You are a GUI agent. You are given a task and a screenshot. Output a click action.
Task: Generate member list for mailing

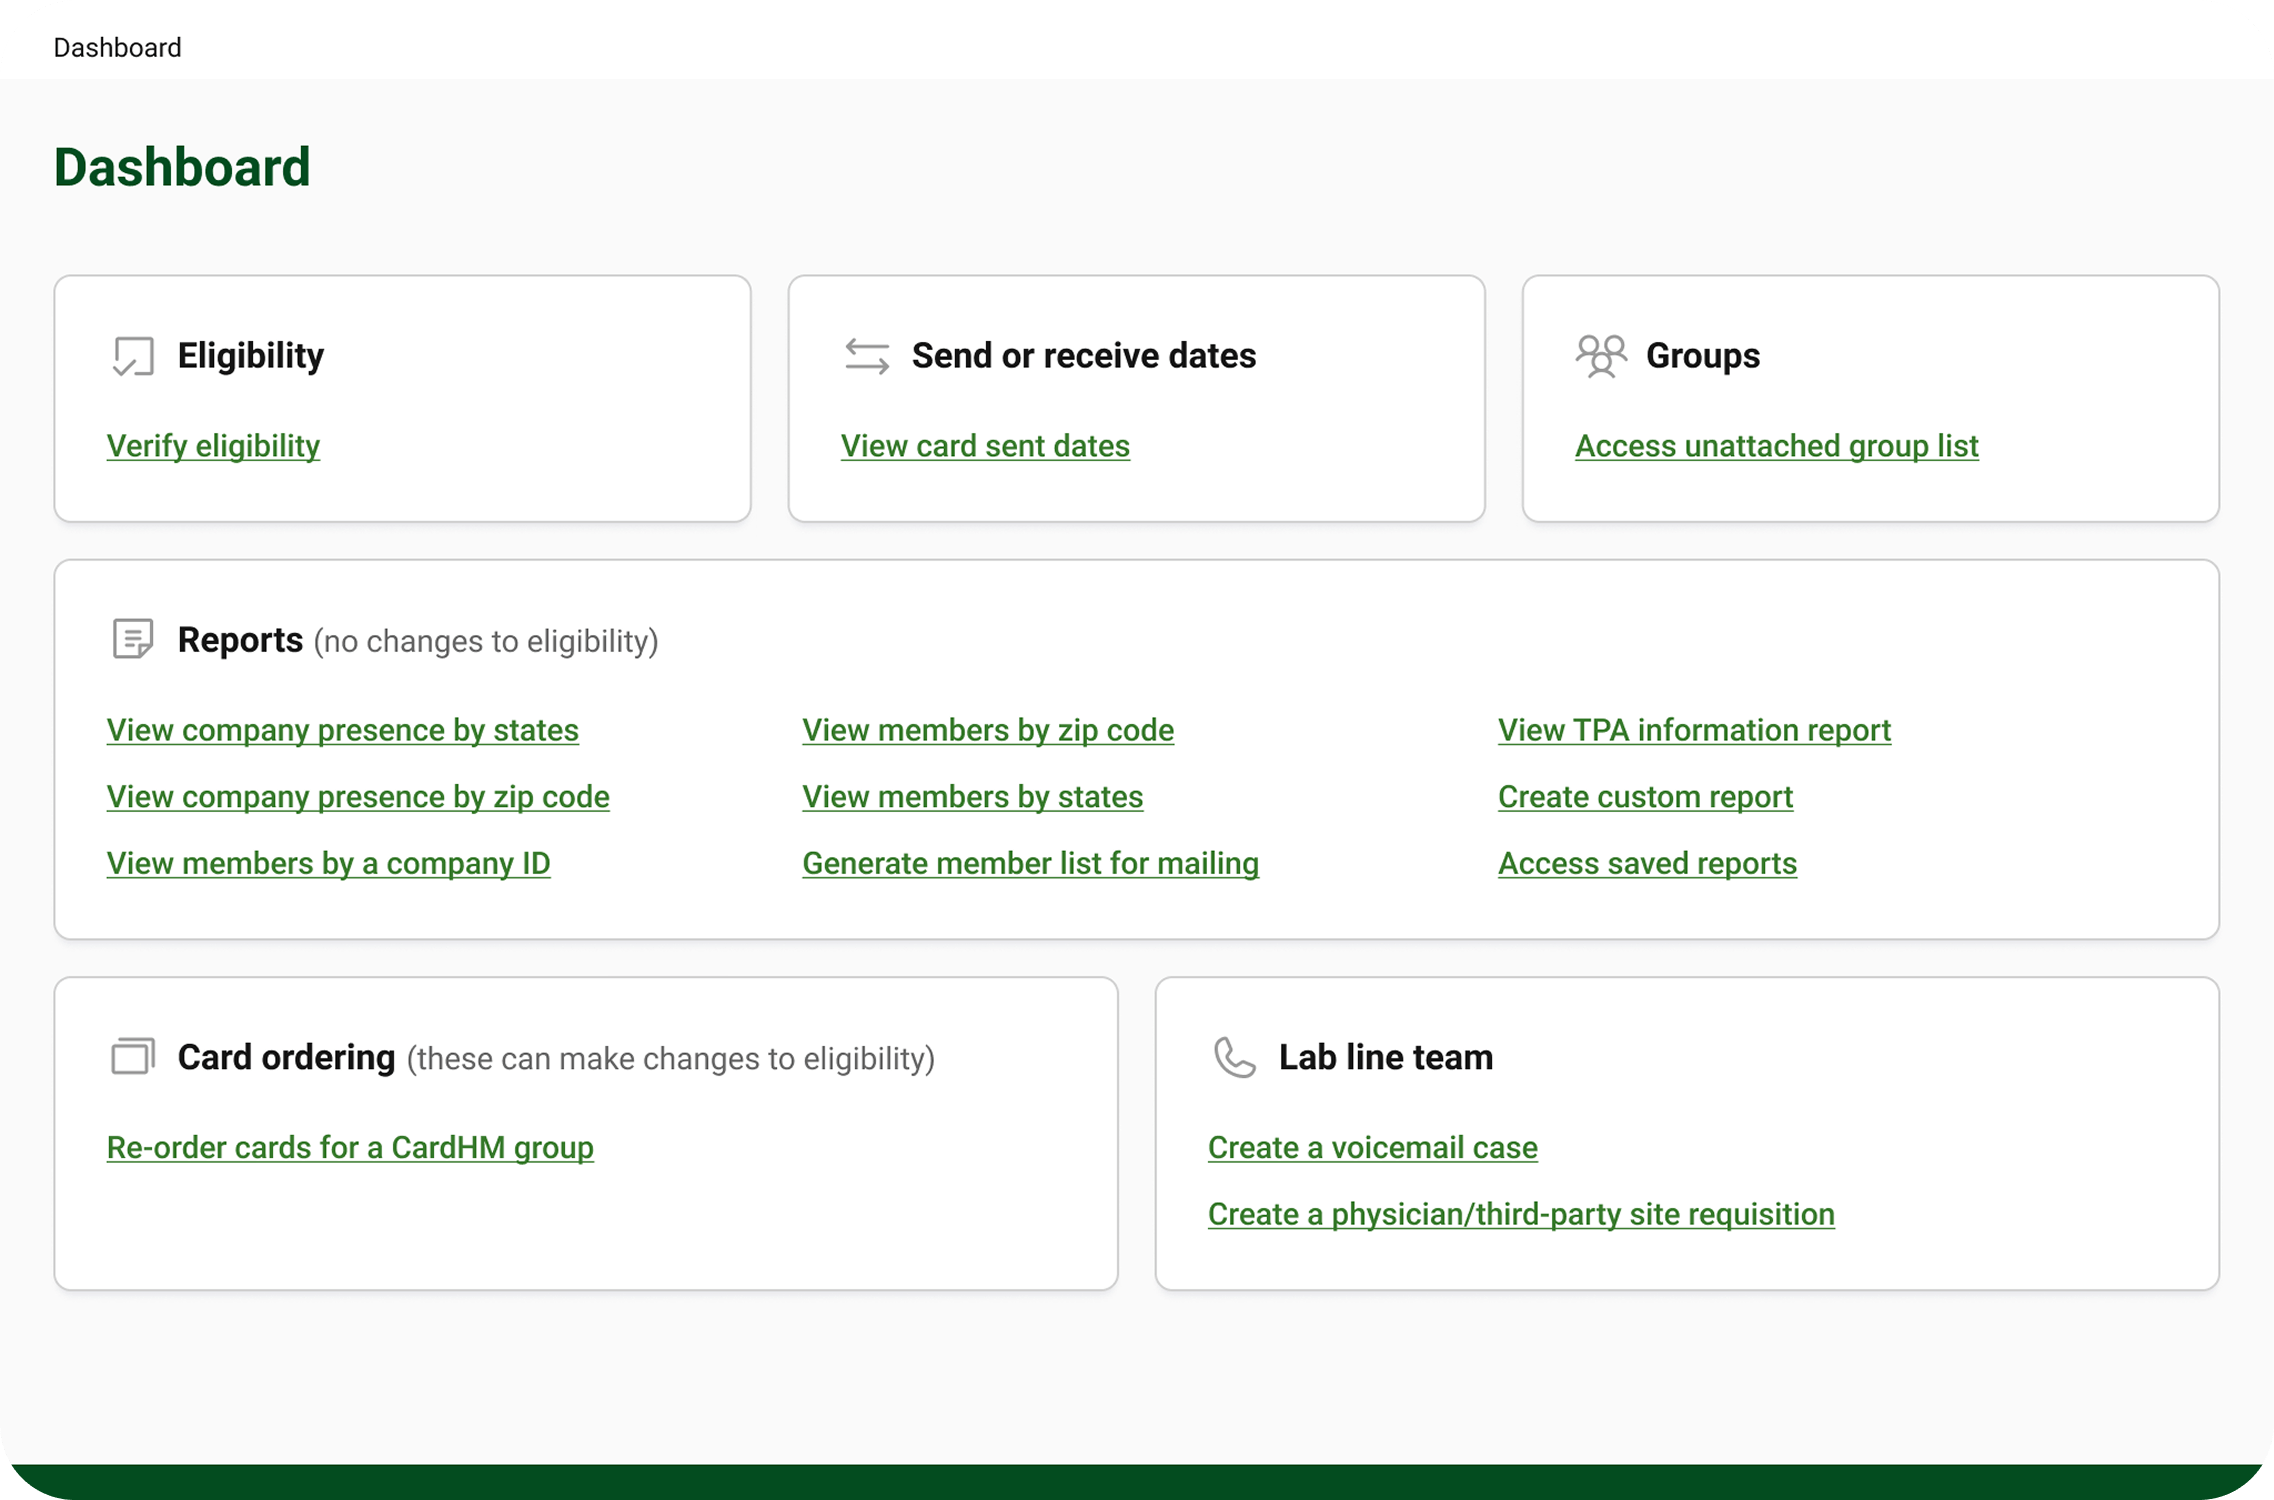click(1030, 863)
